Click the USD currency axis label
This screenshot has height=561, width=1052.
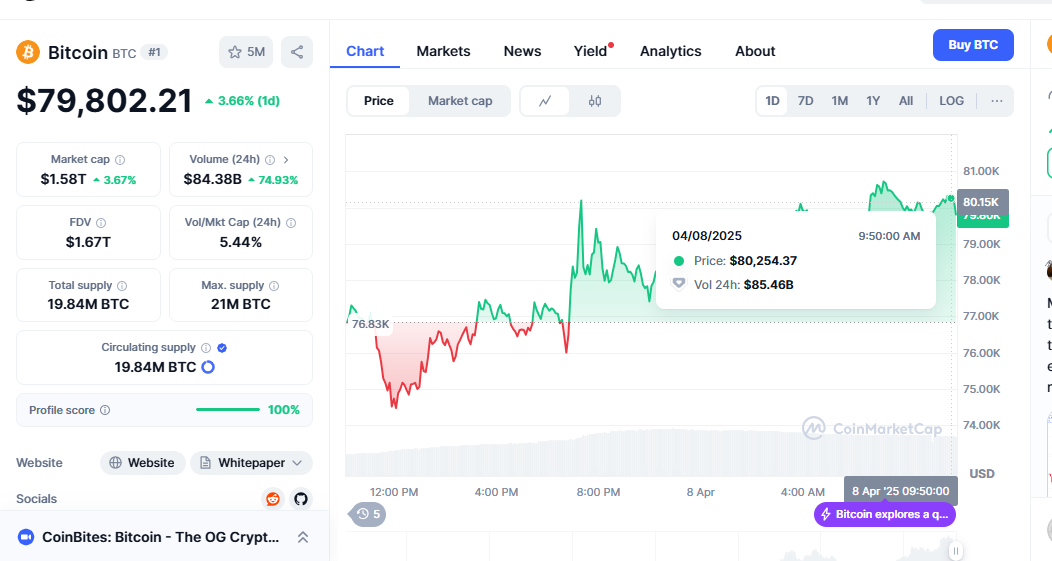tap(982, 474)
